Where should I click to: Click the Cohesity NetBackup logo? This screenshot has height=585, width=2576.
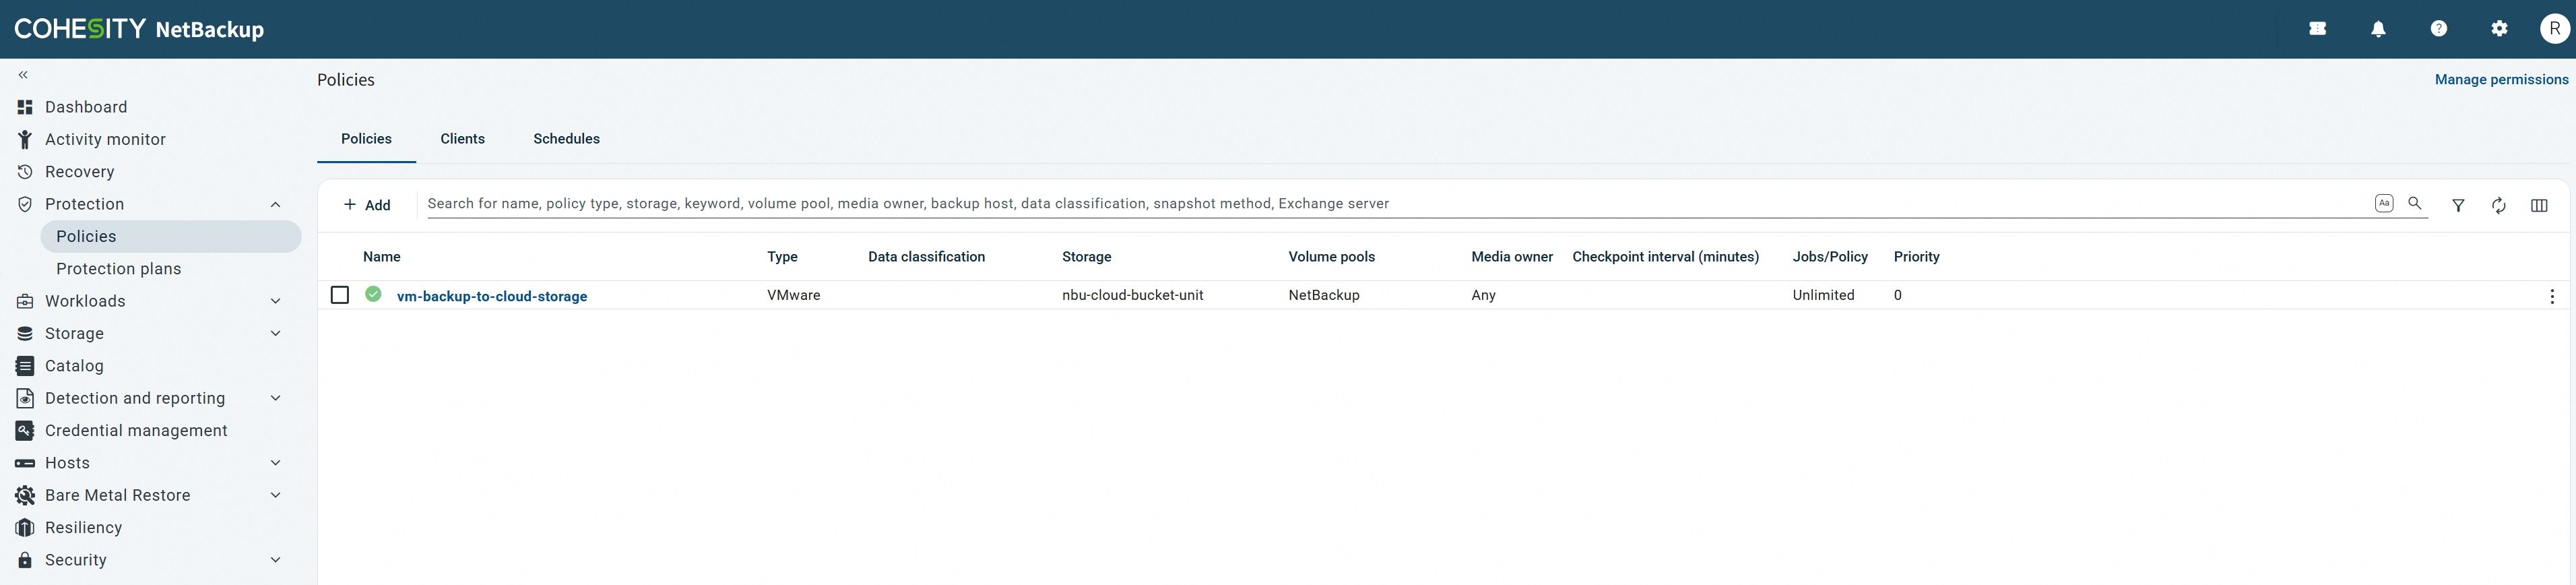[139, 29]
